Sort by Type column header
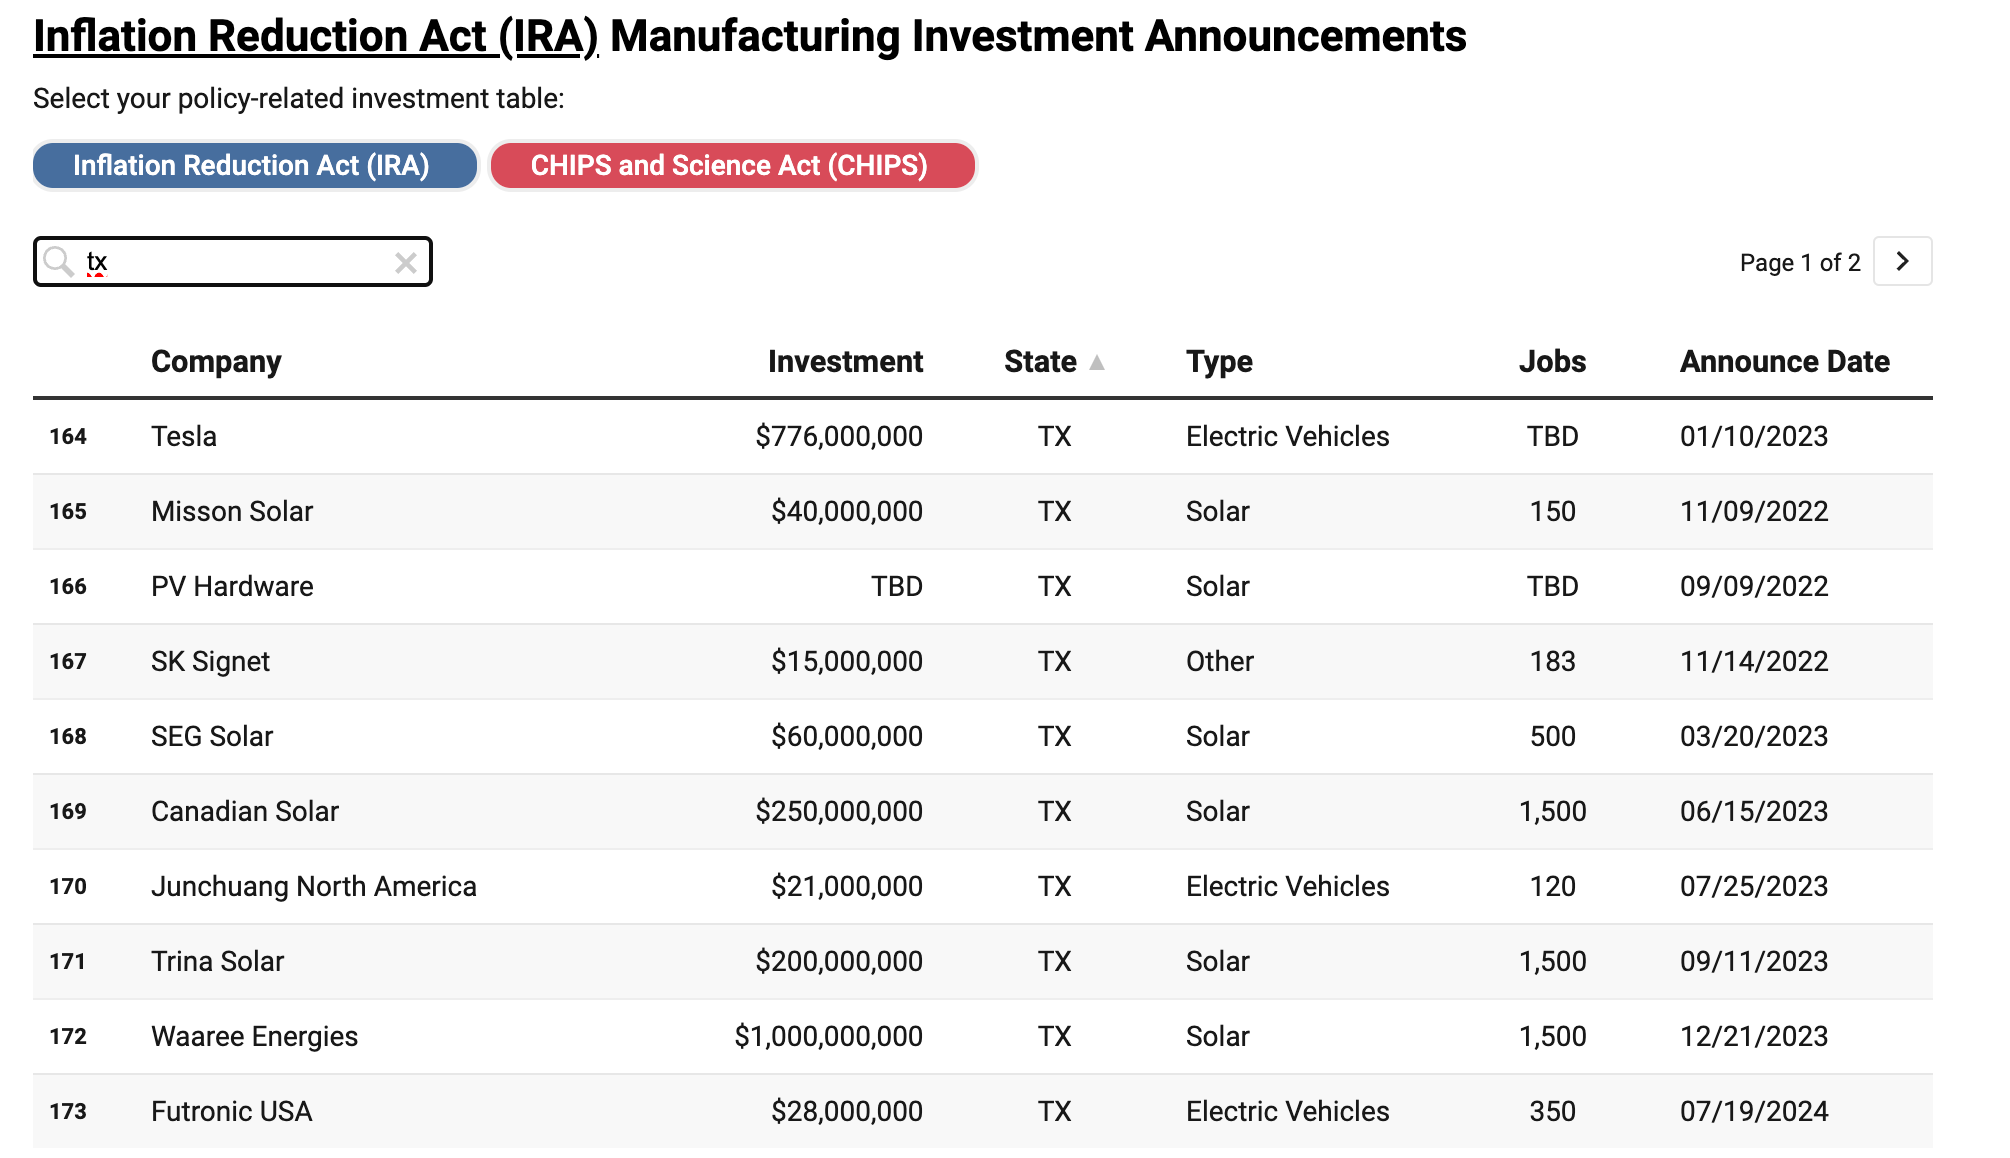Viewport: 2010px width, 1158px height. pos(1219,361)
